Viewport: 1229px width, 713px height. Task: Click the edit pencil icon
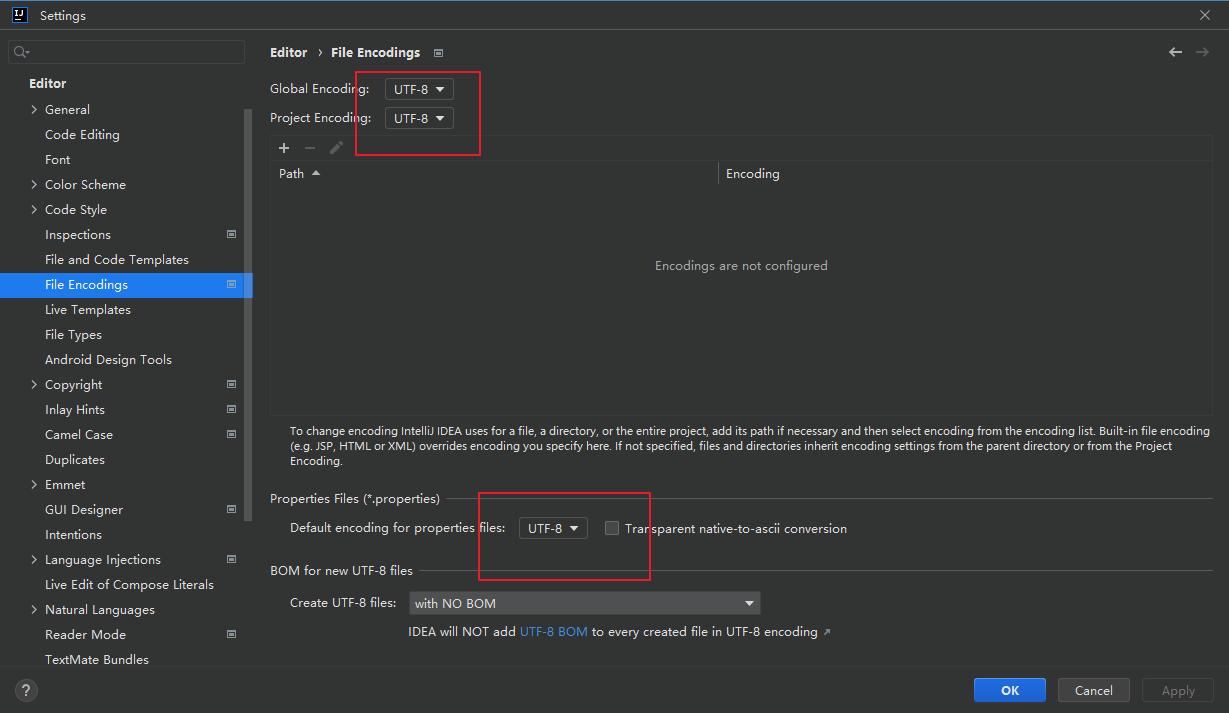click(336, 148)
